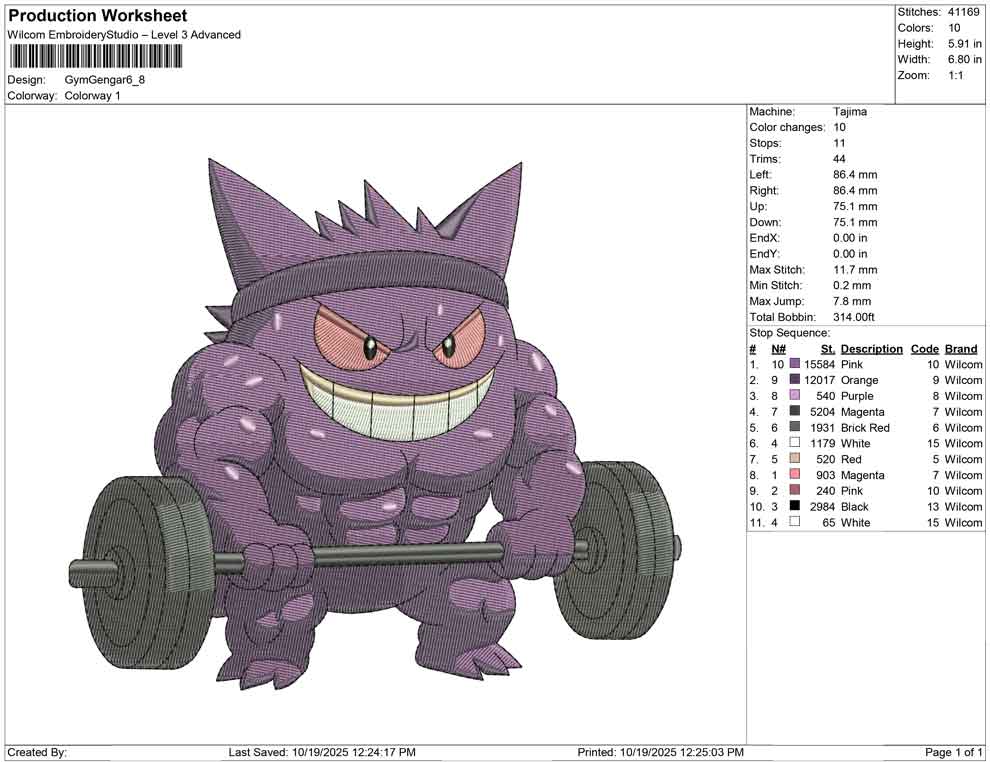Click the Black description in stop sequence row 10
The image size is (990, 762).
click(x=854, y=506)
